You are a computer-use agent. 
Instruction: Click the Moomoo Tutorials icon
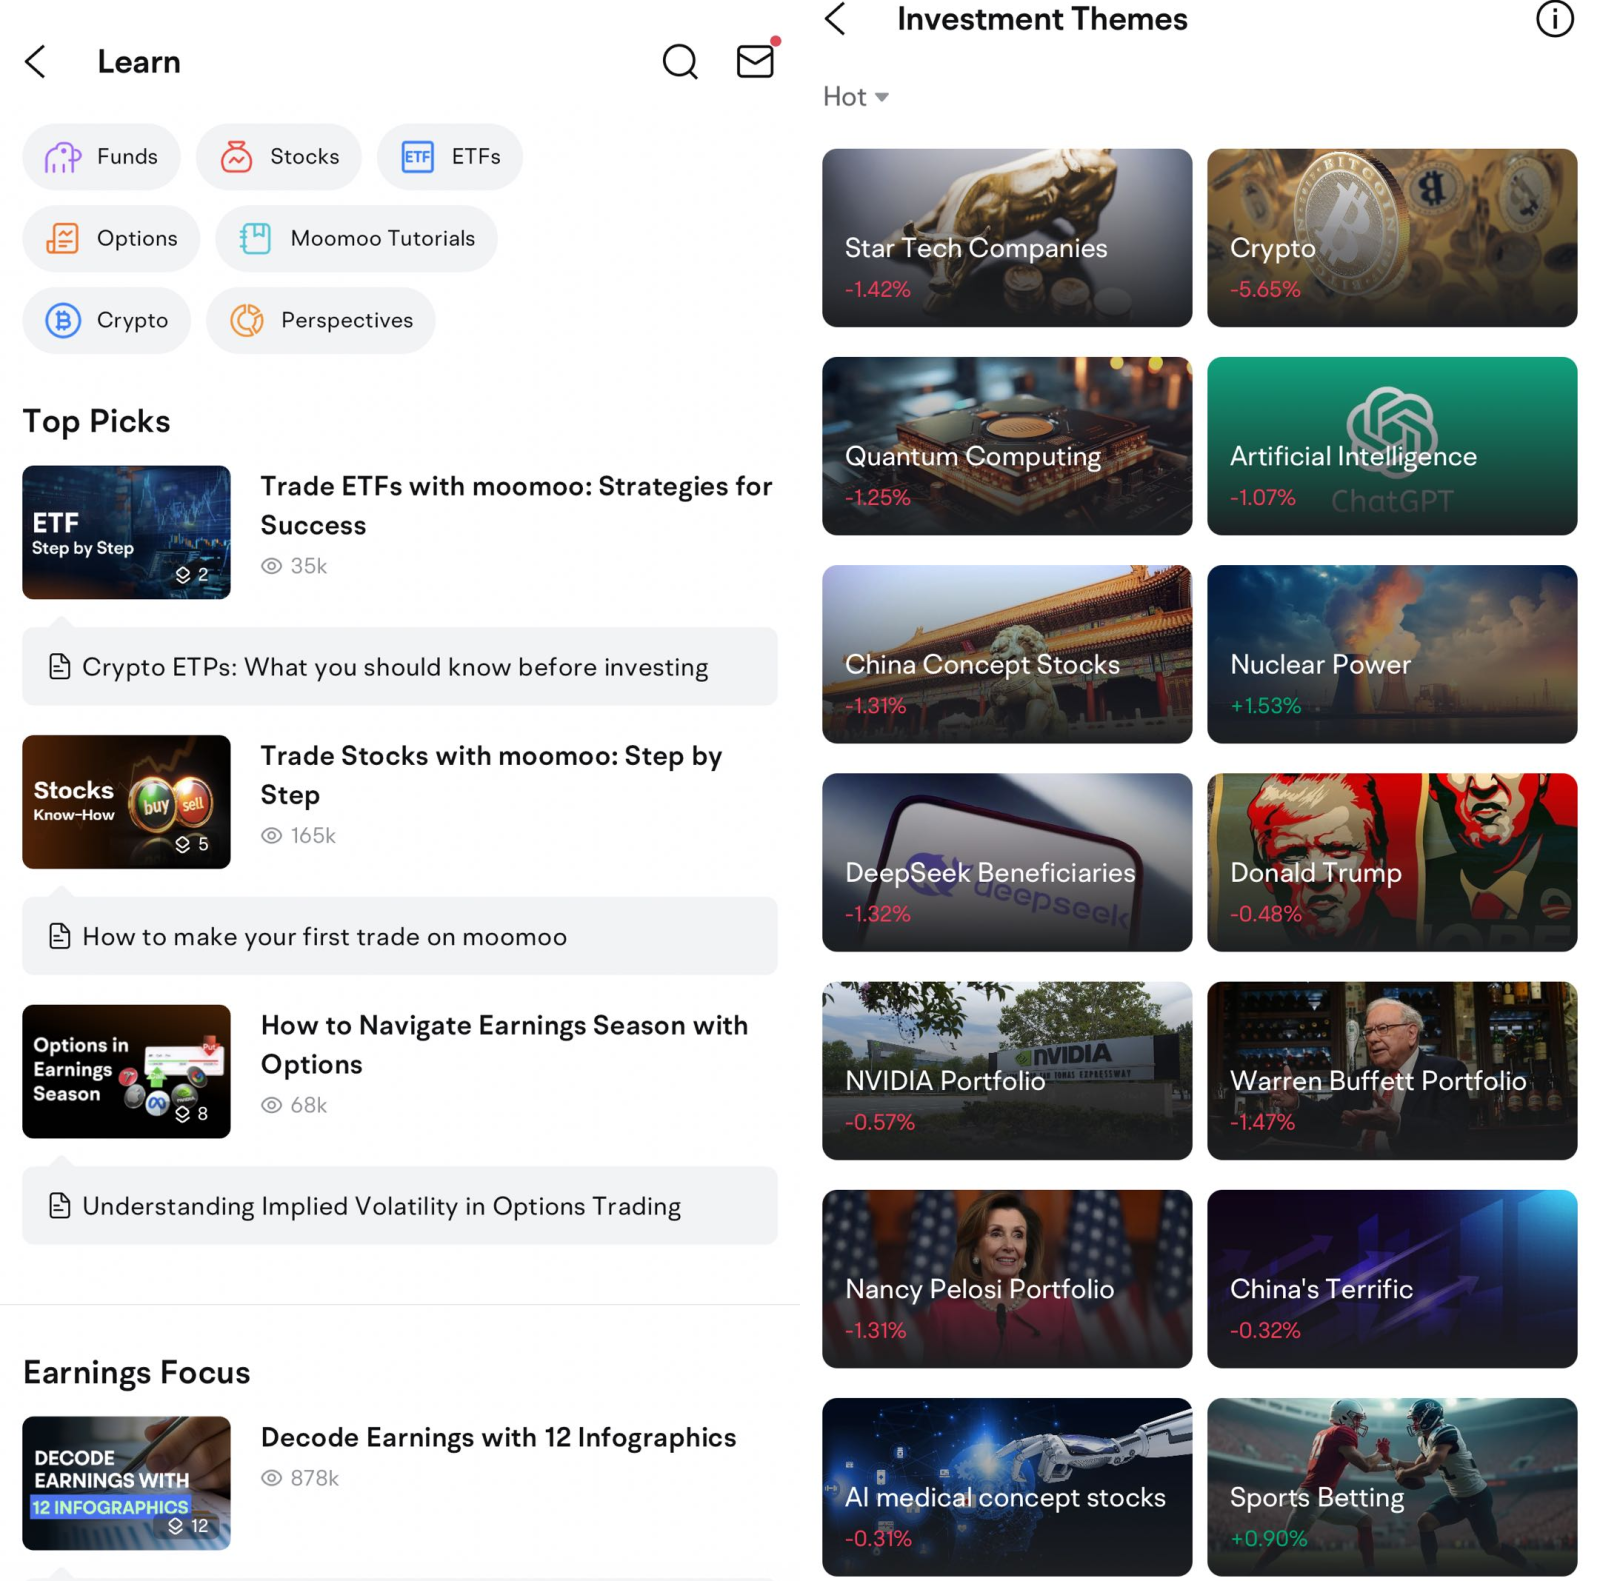(256, 239)
